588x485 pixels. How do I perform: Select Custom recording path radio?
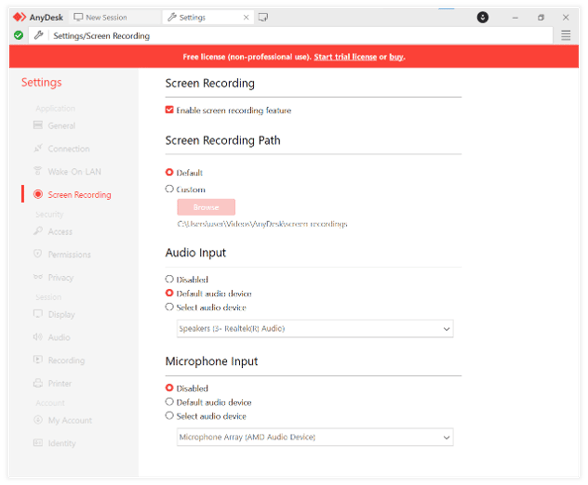(170, 189)
